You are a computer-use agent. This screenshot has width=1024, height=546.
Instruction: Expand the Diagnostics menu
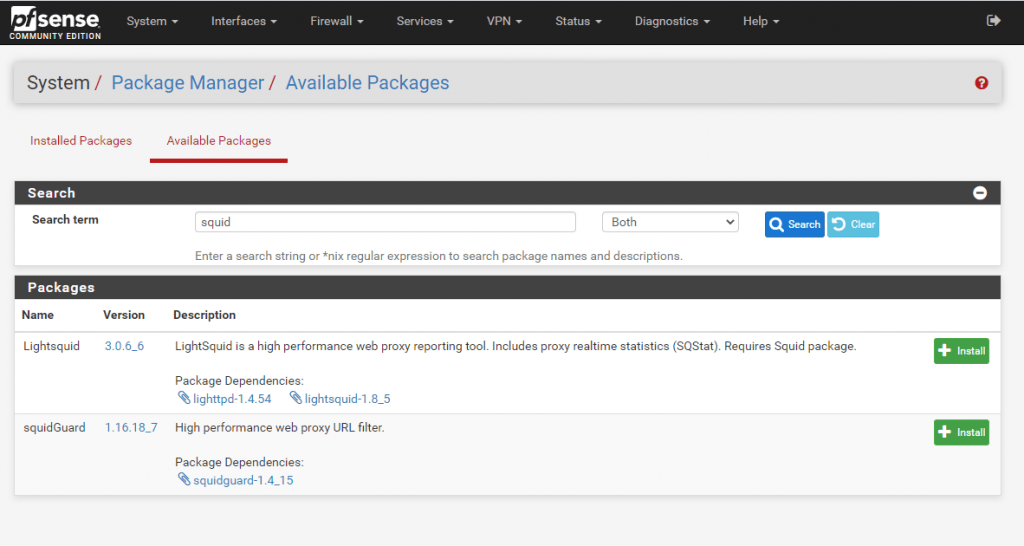pos(672,21)
